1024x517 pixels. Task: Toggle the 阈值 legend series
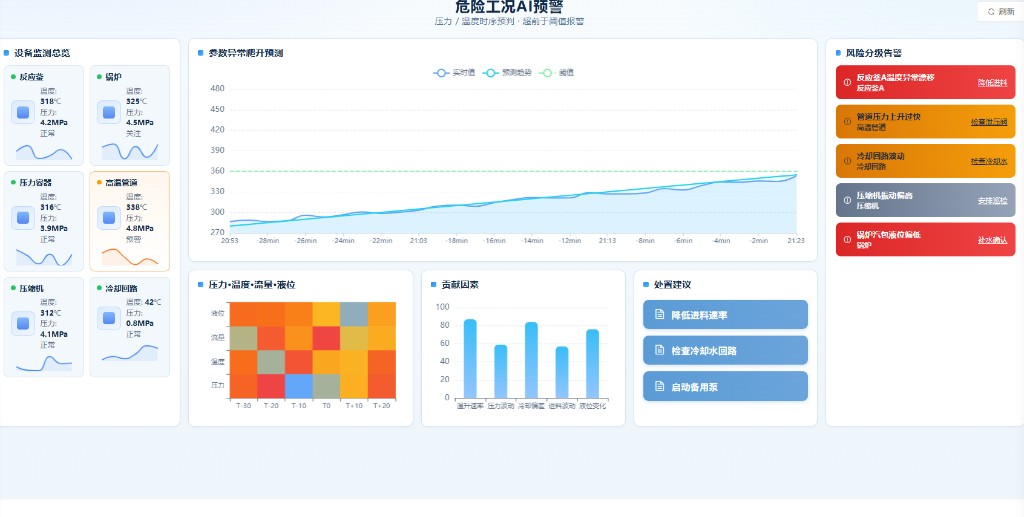coord(556,73)
